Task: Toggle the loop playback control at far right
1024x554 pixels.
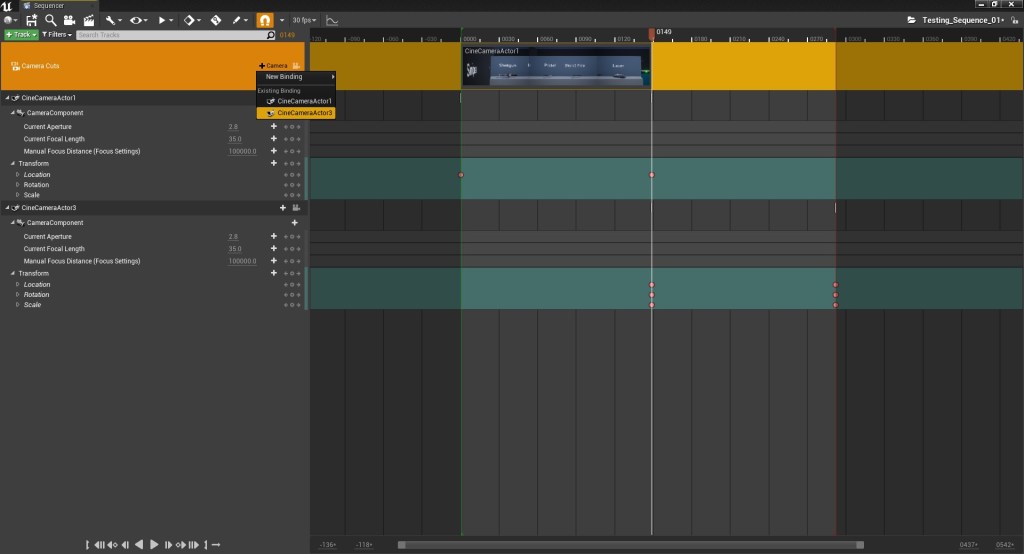Action: (x=215, y=545)
